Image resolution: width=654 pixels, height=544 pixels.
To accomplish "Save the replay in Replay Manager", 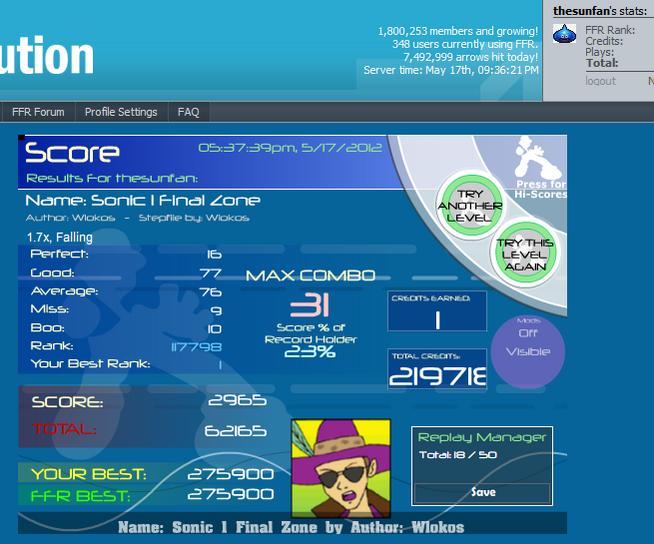I will pyautogui.click(x=483, y=493).
